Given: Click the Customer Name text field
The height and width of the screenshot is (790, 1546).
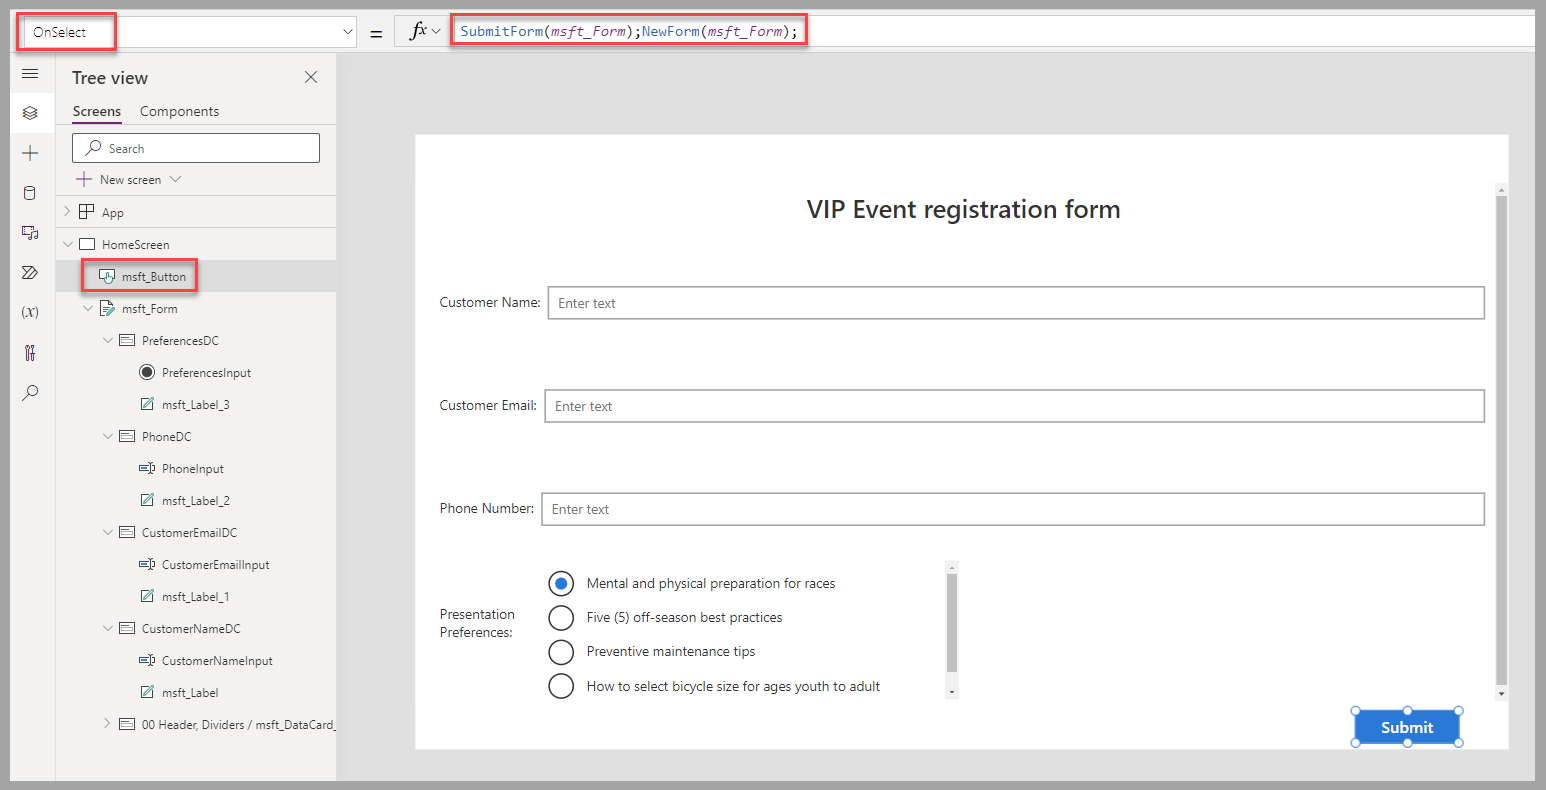Looking at the screenshot, I should point(1016,303).
